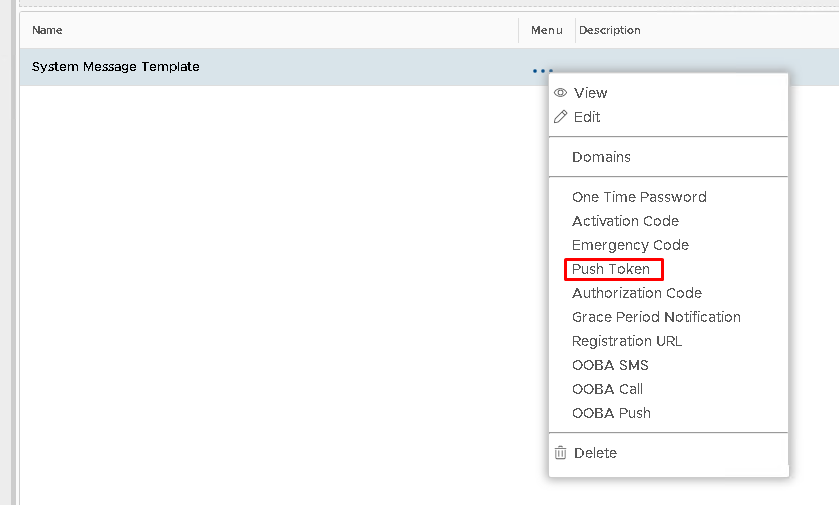Screen dimensions: 839x505
Task: Choose Authorization Code from the menu
Action: tap(636, 293)
